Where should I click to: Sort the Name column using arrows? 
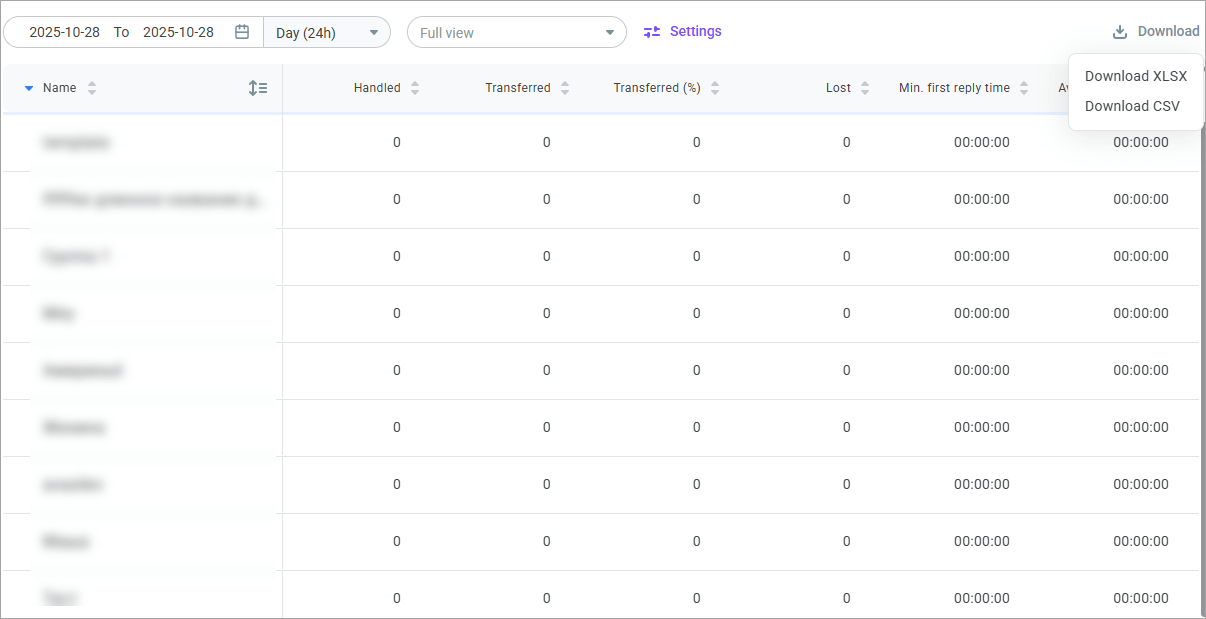pyautogui.click(x=92, y=88)
